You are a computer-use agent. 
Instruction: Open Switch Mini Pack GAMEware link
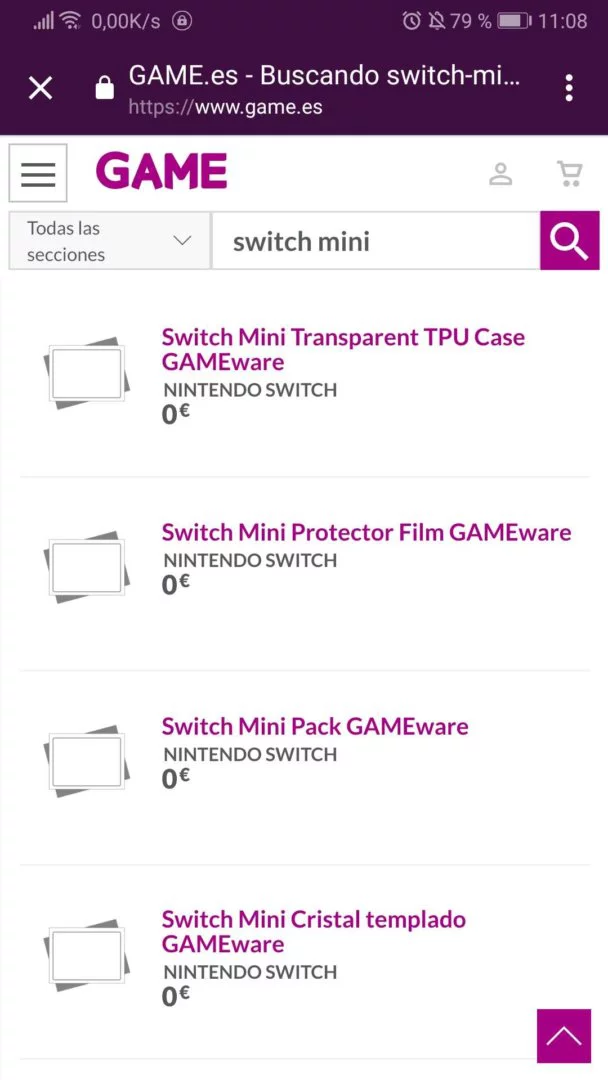click(x=315, y=726)
